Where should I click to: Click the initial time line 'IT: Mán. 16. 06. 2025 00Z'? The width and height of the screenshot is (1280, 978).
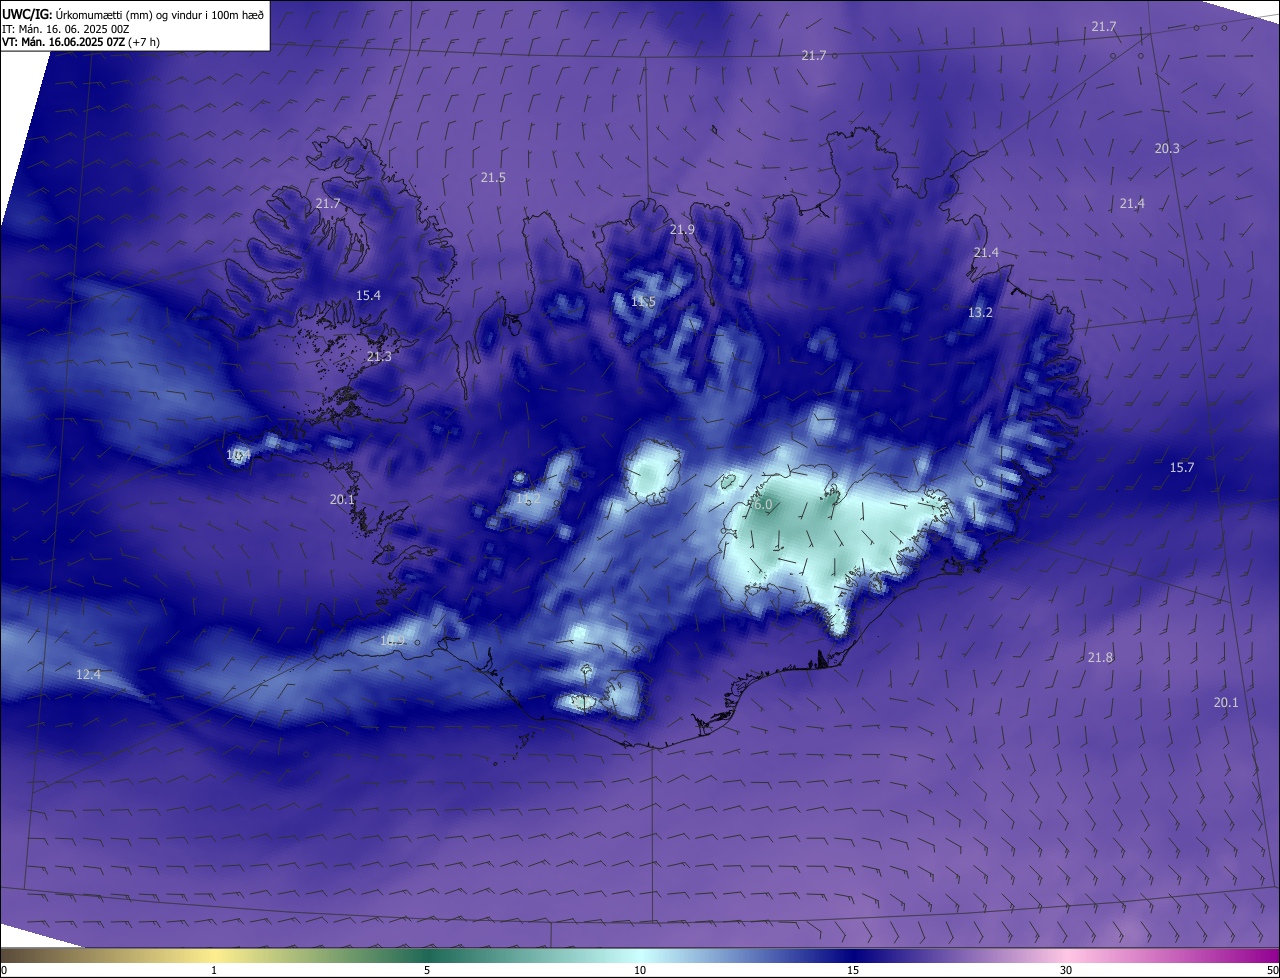[65, 29]
